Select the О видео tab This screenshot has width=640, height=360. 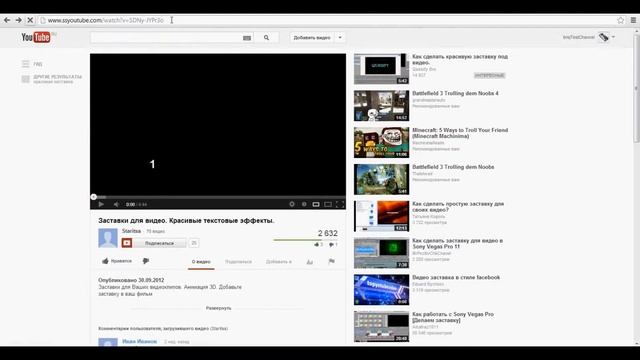point(201,262)
